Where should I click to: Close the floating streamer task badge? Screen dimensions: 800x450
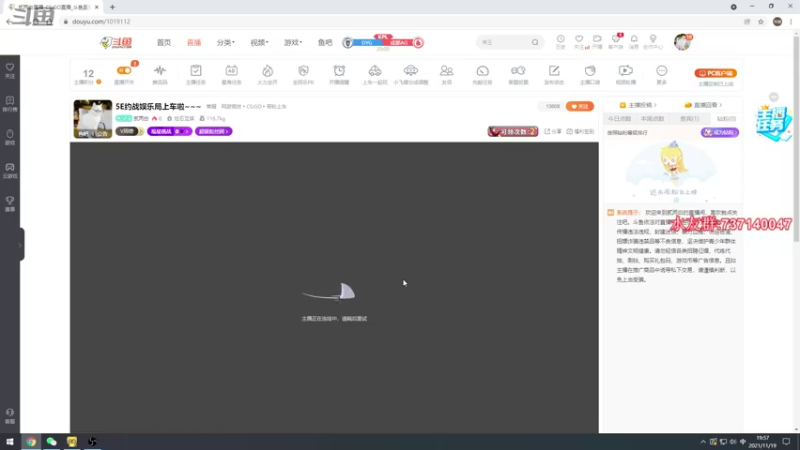tap(773, 97)
